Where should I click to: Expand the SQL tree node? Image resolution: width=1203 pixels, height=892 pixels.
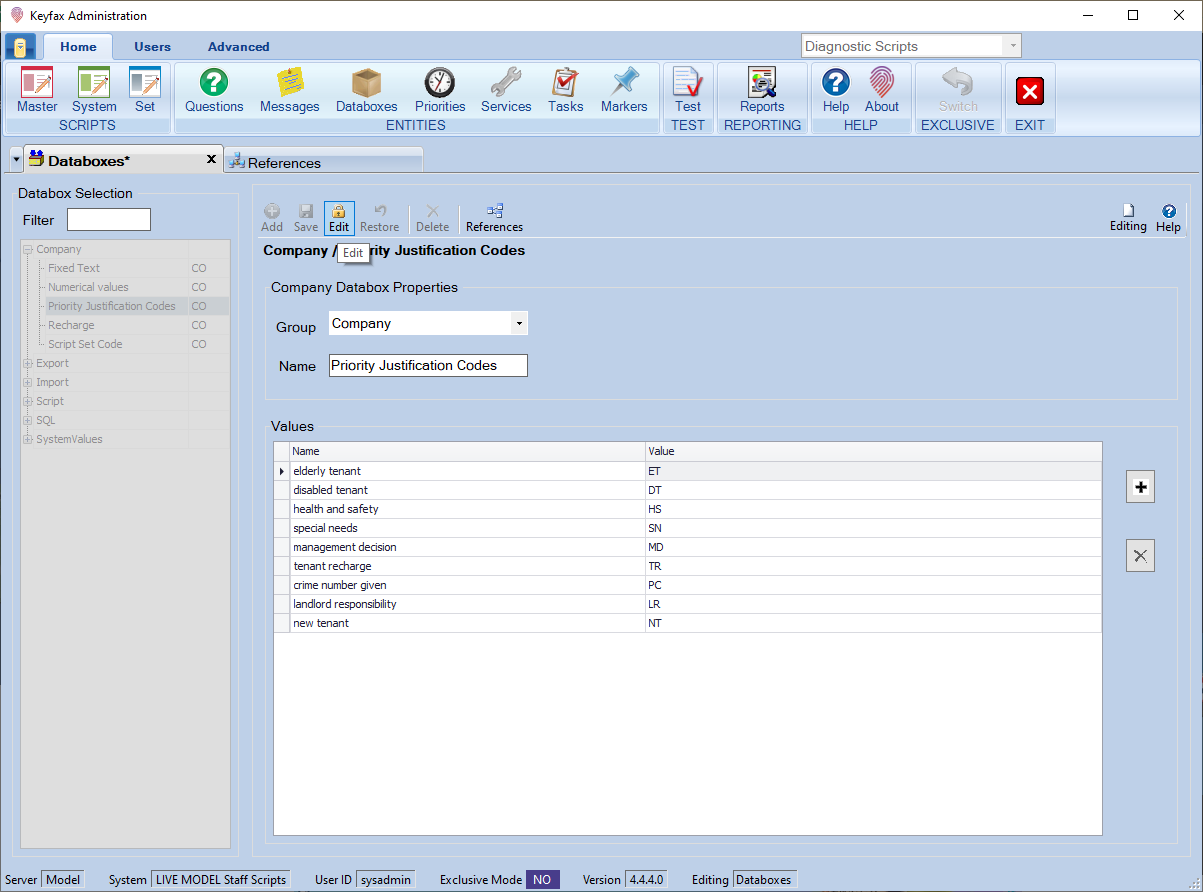(x=28, y=421)
